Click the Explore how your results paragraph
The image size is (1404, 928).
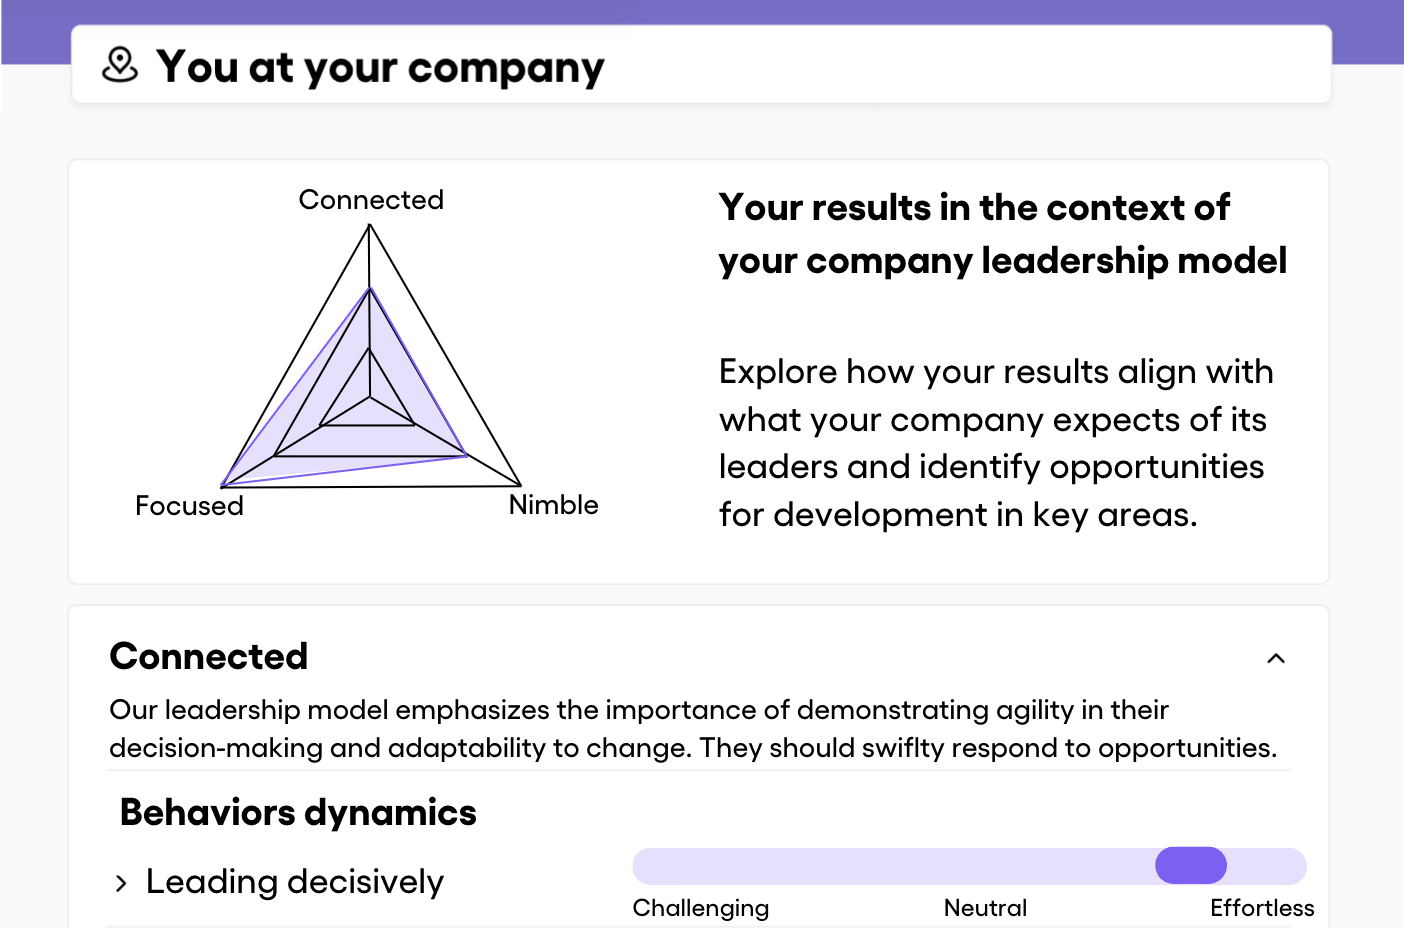pos(996,443)
